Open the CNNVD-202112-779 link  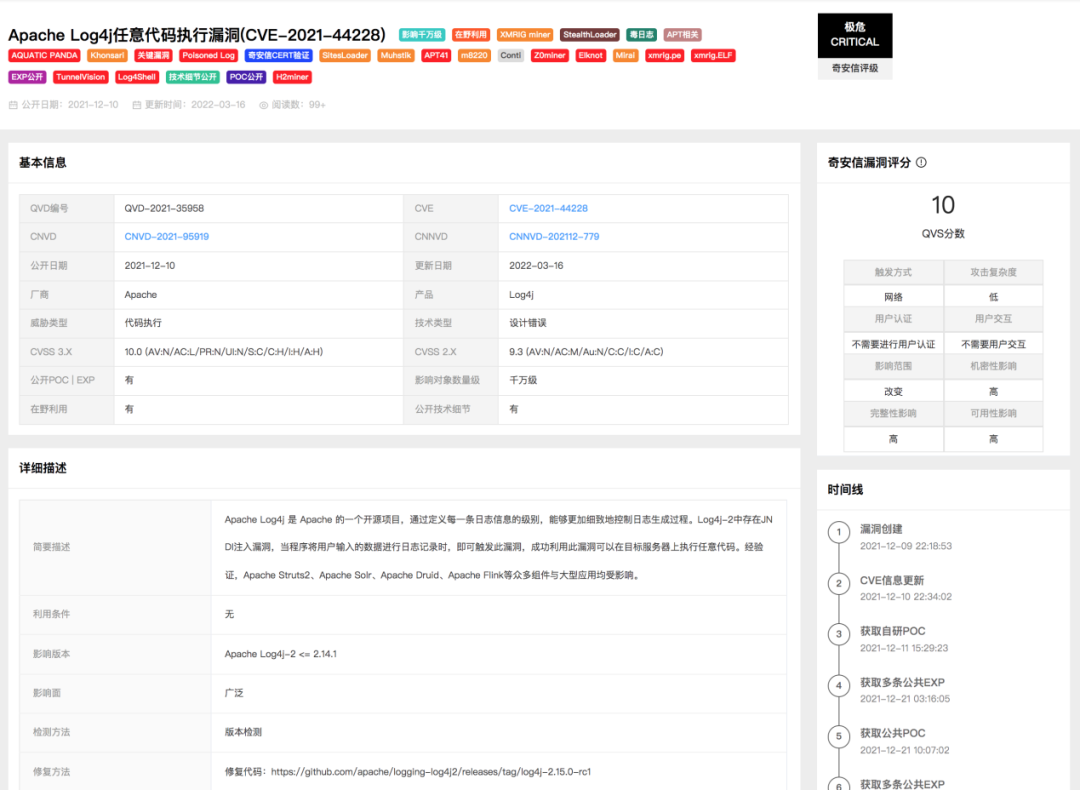point(554,236)
